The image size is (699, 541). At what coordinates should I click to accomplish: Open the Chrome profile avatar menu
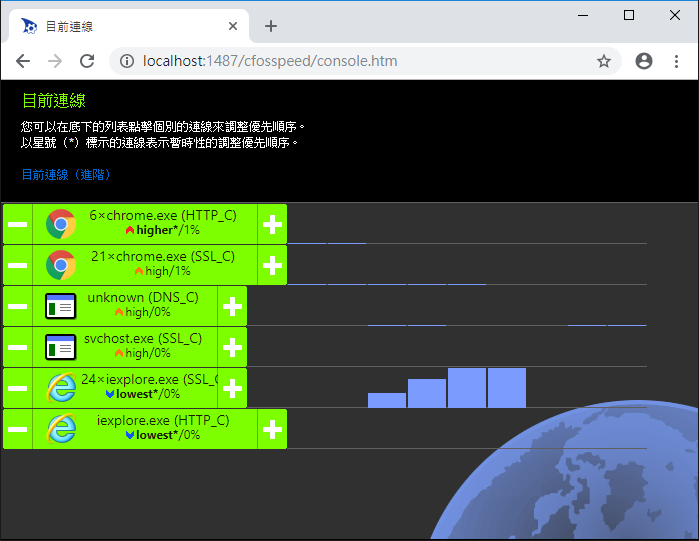644,61
